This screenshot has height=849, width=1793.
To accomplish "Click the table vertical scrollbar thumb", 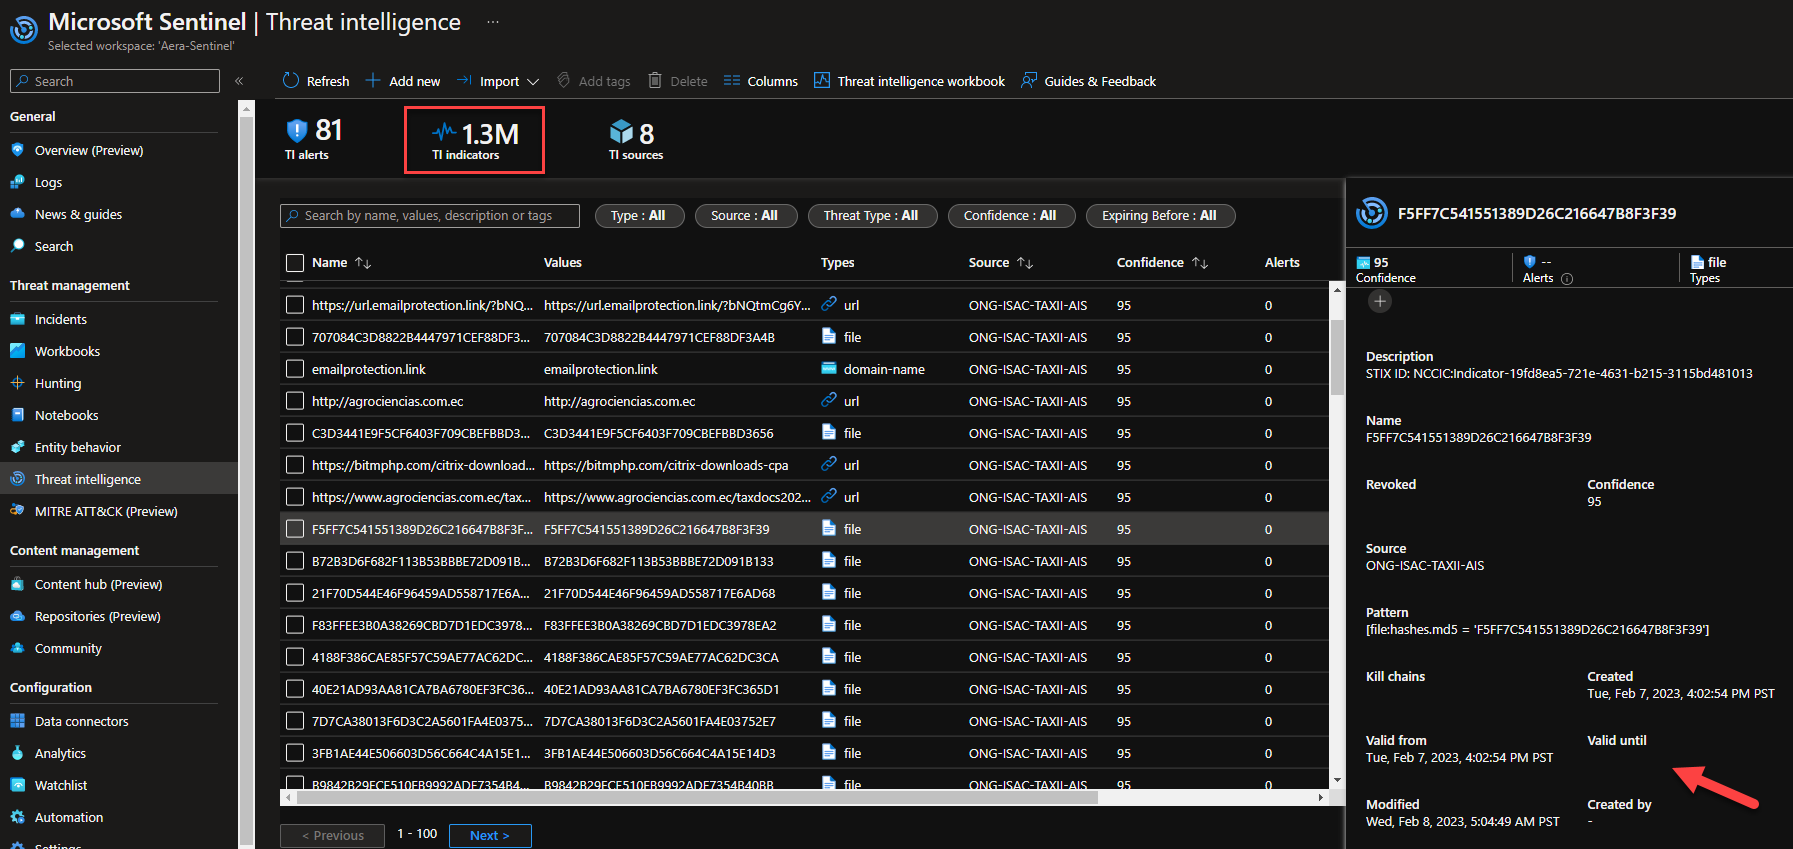I will pos(1337,357).
